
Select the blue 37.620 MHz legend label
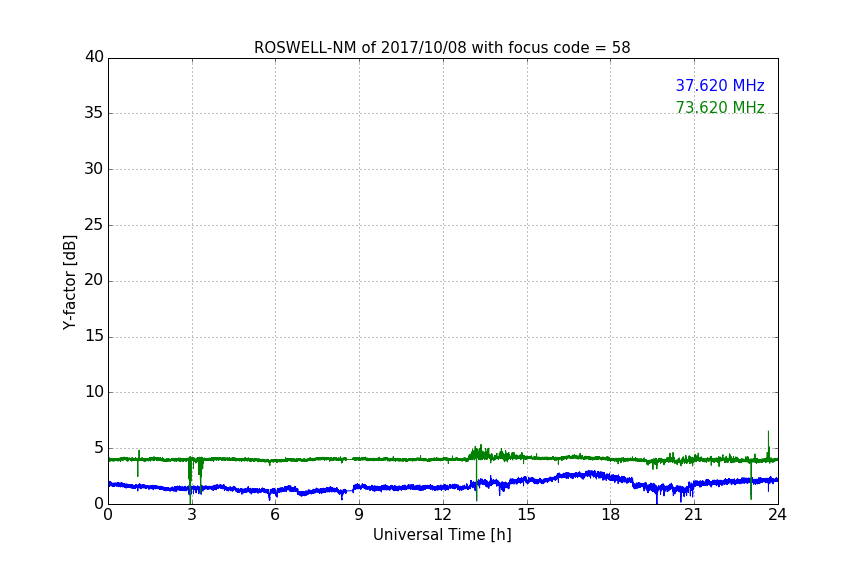tap(720, 85)
